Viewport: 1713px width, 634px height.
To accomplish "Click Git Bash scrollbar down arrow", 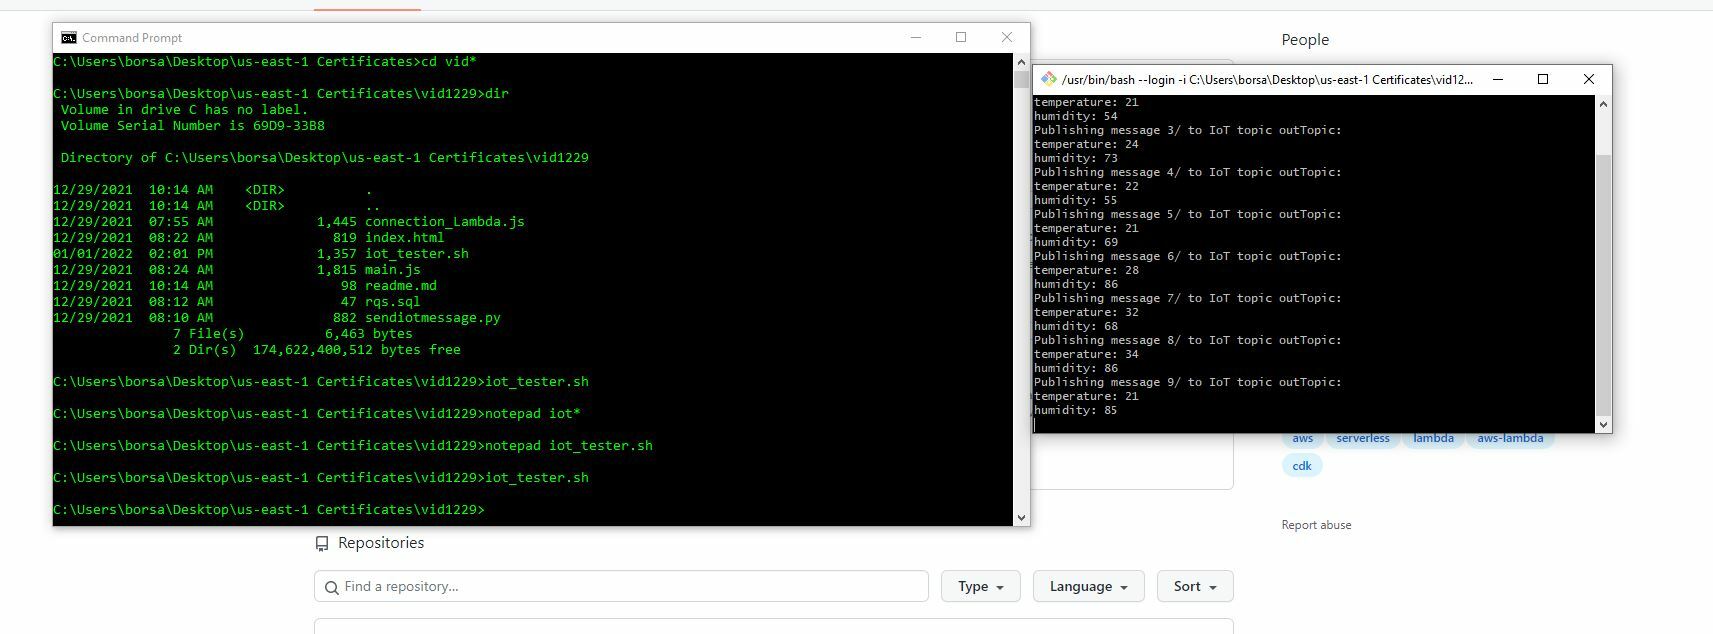I will 1604,424.
